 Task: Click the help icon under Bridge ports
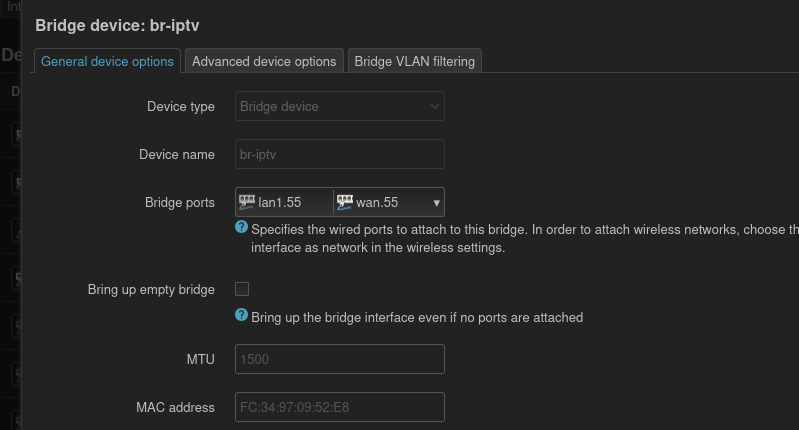coord(241,227)
